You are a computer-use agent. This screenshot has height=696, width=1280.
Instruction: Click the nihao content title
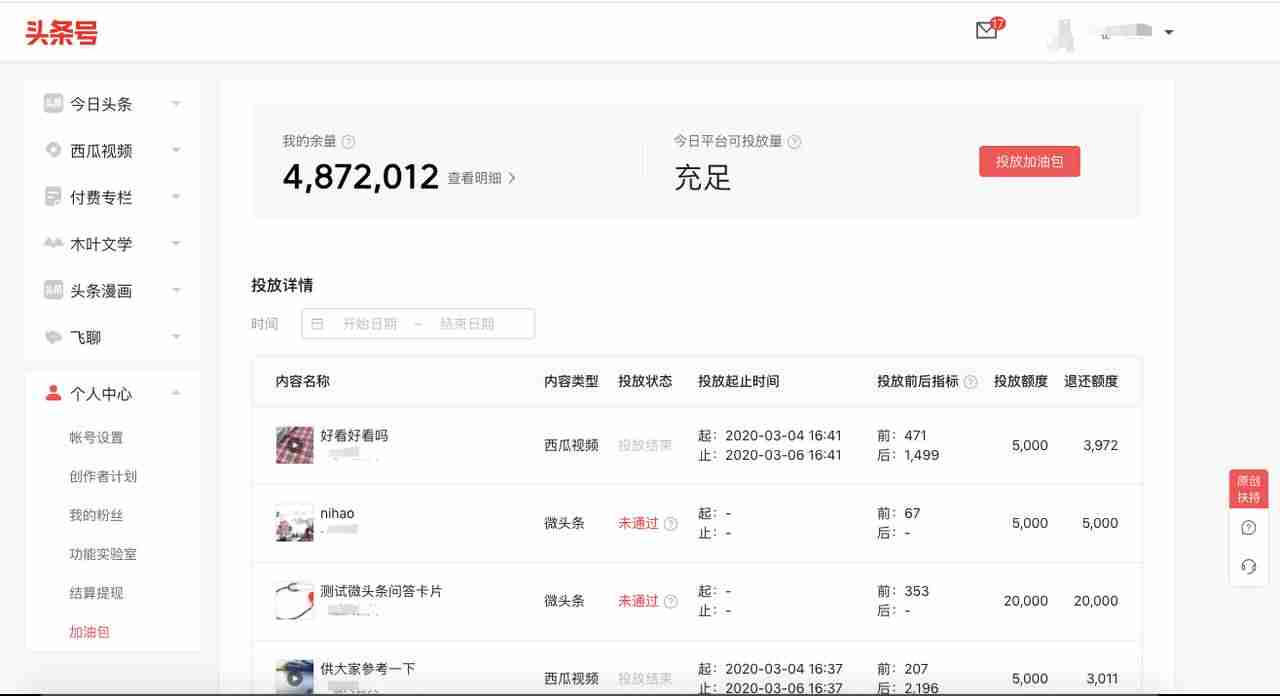coord(337,513)
